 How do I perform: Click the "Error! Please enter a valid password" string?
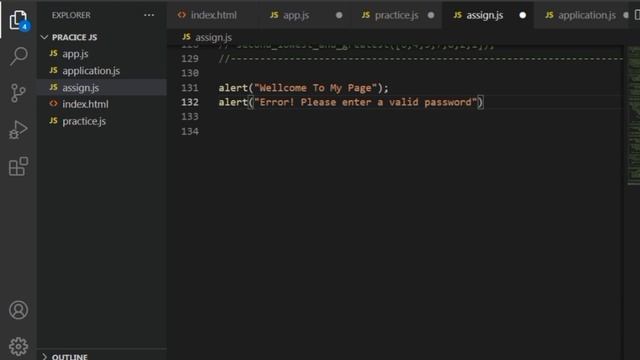coord(365,102)
